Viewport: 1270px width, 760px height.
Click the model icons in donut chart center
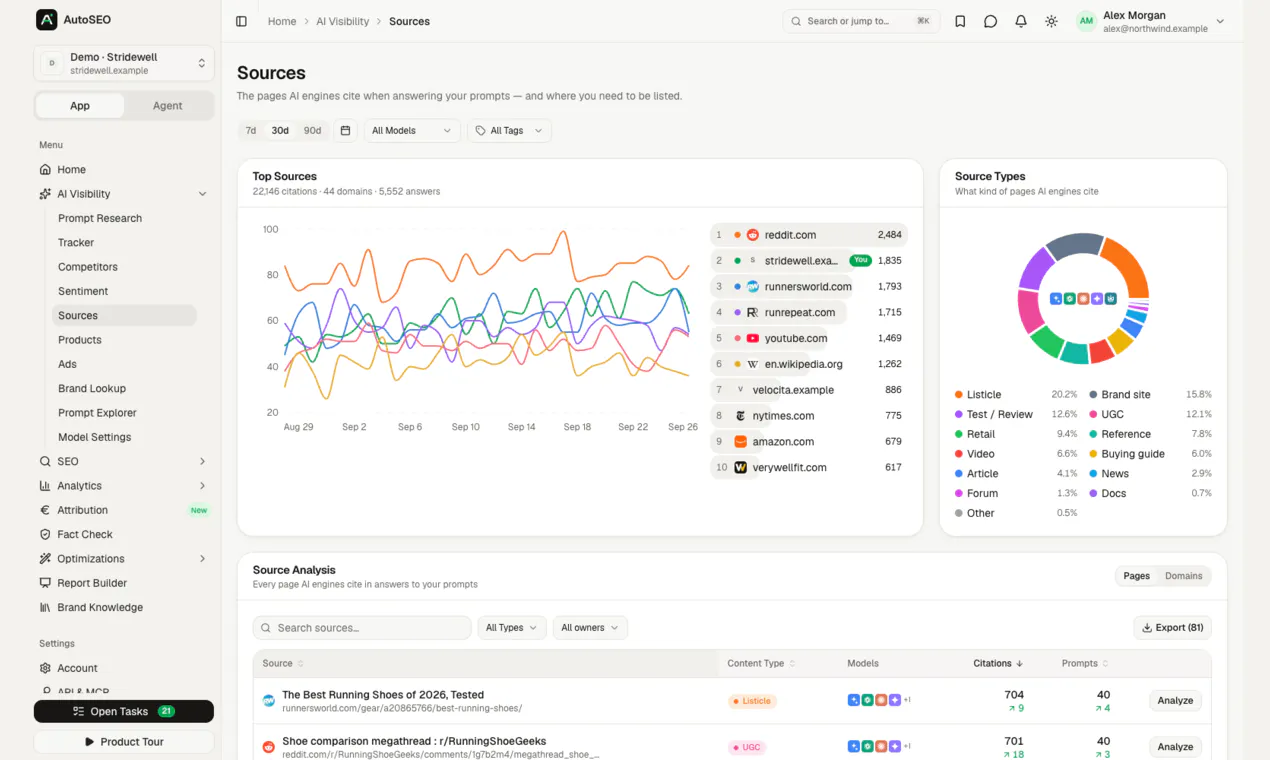tap(1083, 299)
